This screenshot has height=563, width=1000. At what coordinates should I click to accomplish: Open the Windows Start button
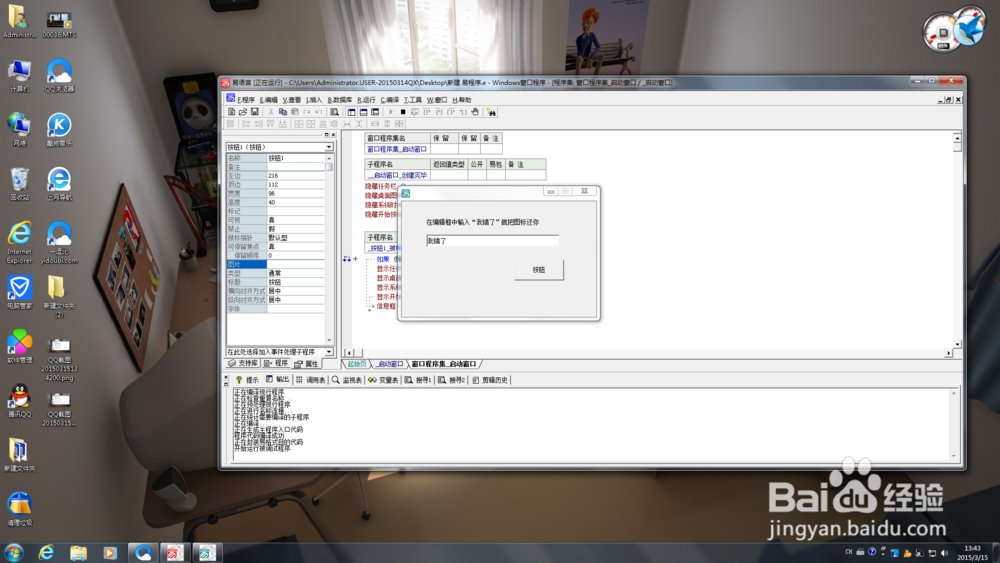pos(13,552)
